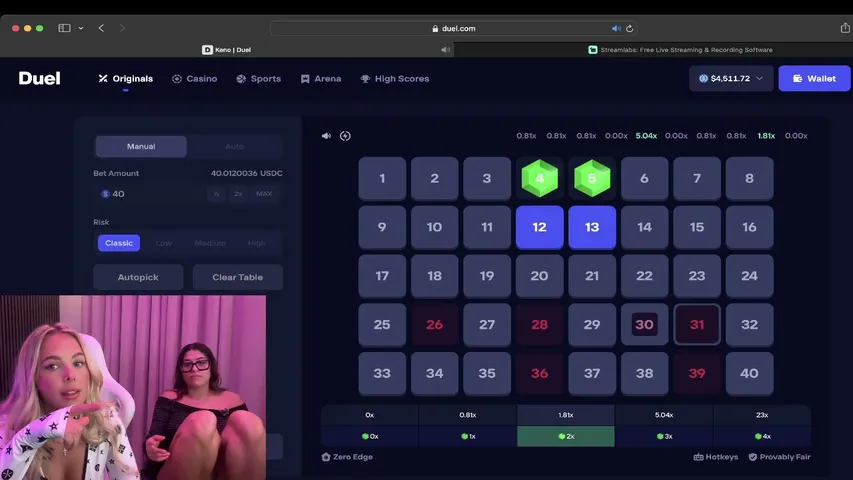
Task: Select keno number 8
Action: (749, 178)
